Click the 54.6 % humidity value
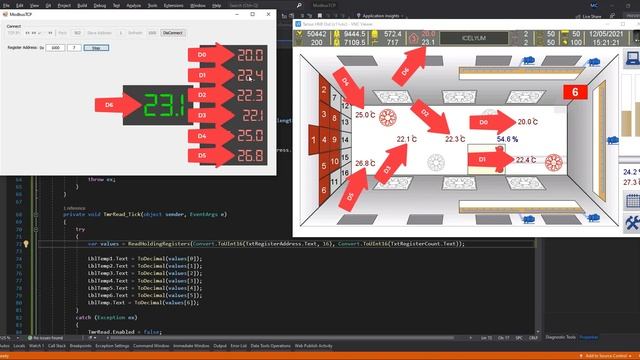This screenshot has height=360, width=640. coord(507,139)
